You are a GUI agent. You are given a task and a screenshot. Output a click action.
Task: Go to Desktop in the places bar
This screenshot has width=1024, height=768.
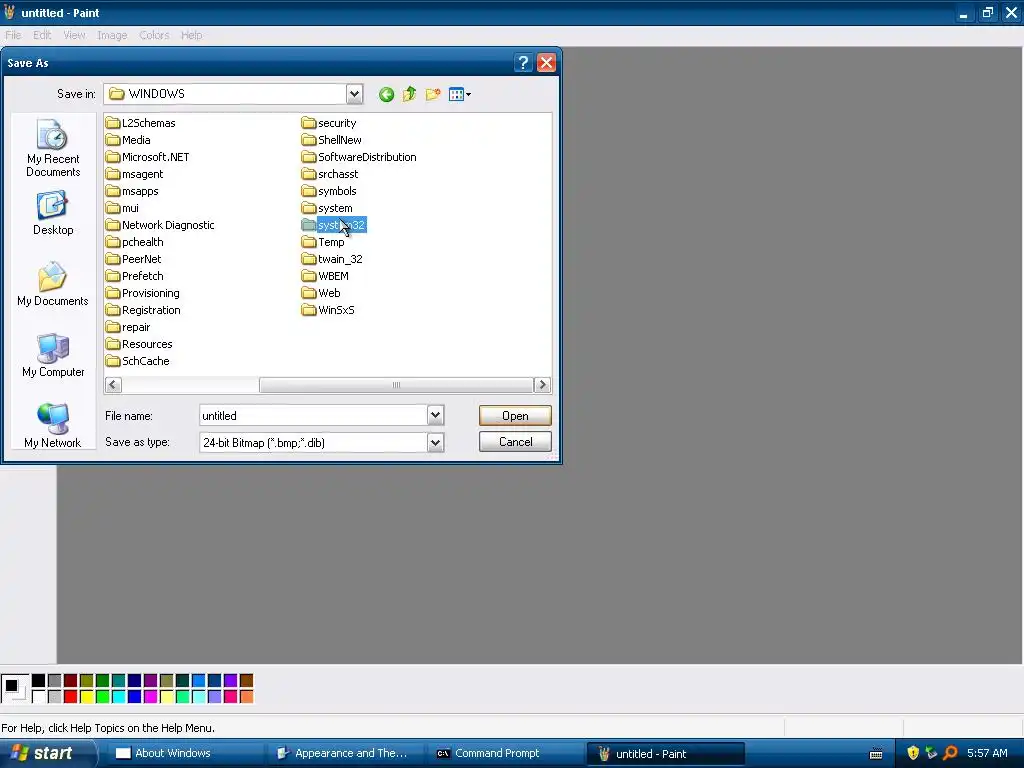tap(53, 213)
